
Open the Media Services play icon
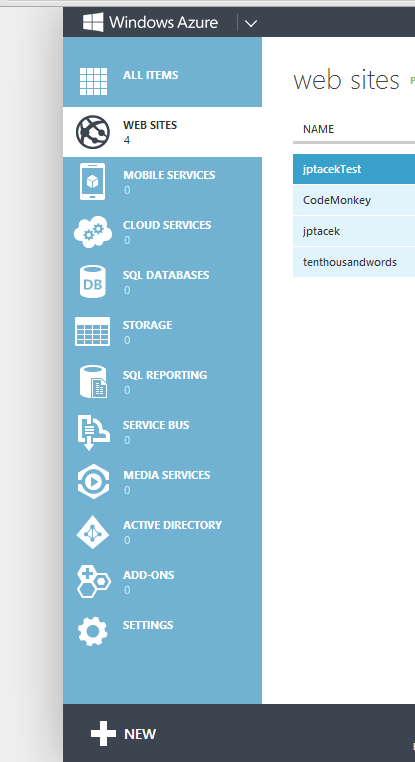[x=93, y=482]
